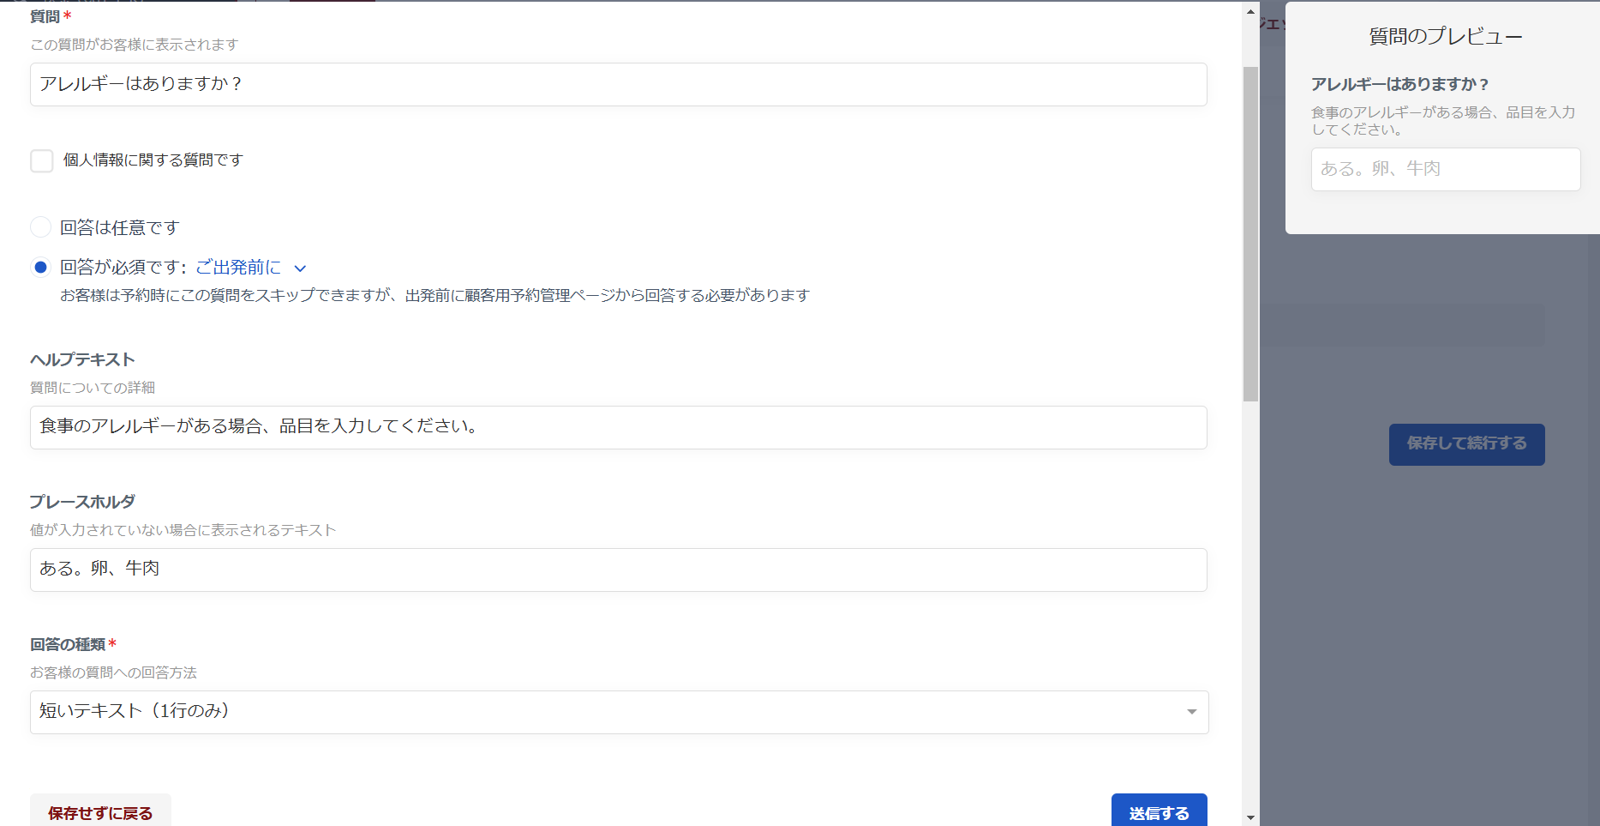1600x826 pixels.
Task: Open the ご出発前に timing dropdown
Action: [x=240, y=267]
